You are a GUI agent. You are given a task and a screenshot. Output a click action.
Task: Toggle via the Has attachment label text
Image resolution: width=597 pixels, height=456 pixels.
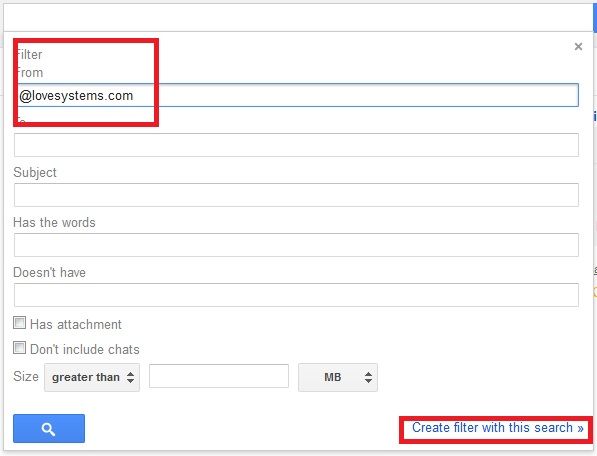click(76, 324)
